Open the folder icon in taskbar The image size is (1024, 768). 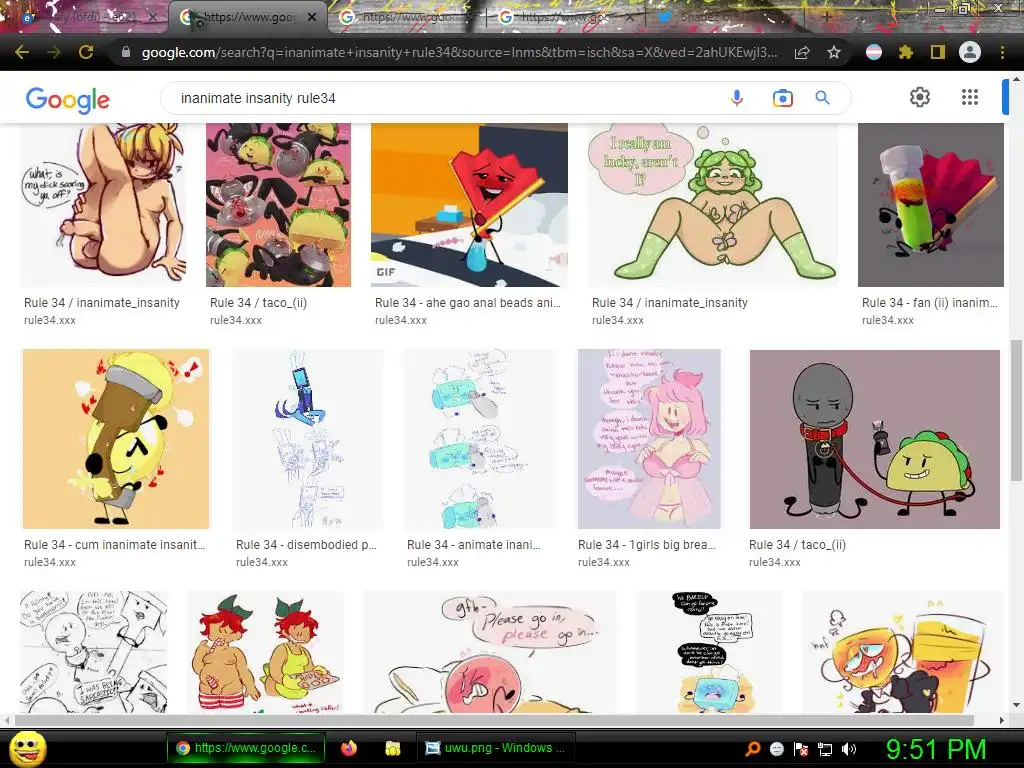pos(392,748)
